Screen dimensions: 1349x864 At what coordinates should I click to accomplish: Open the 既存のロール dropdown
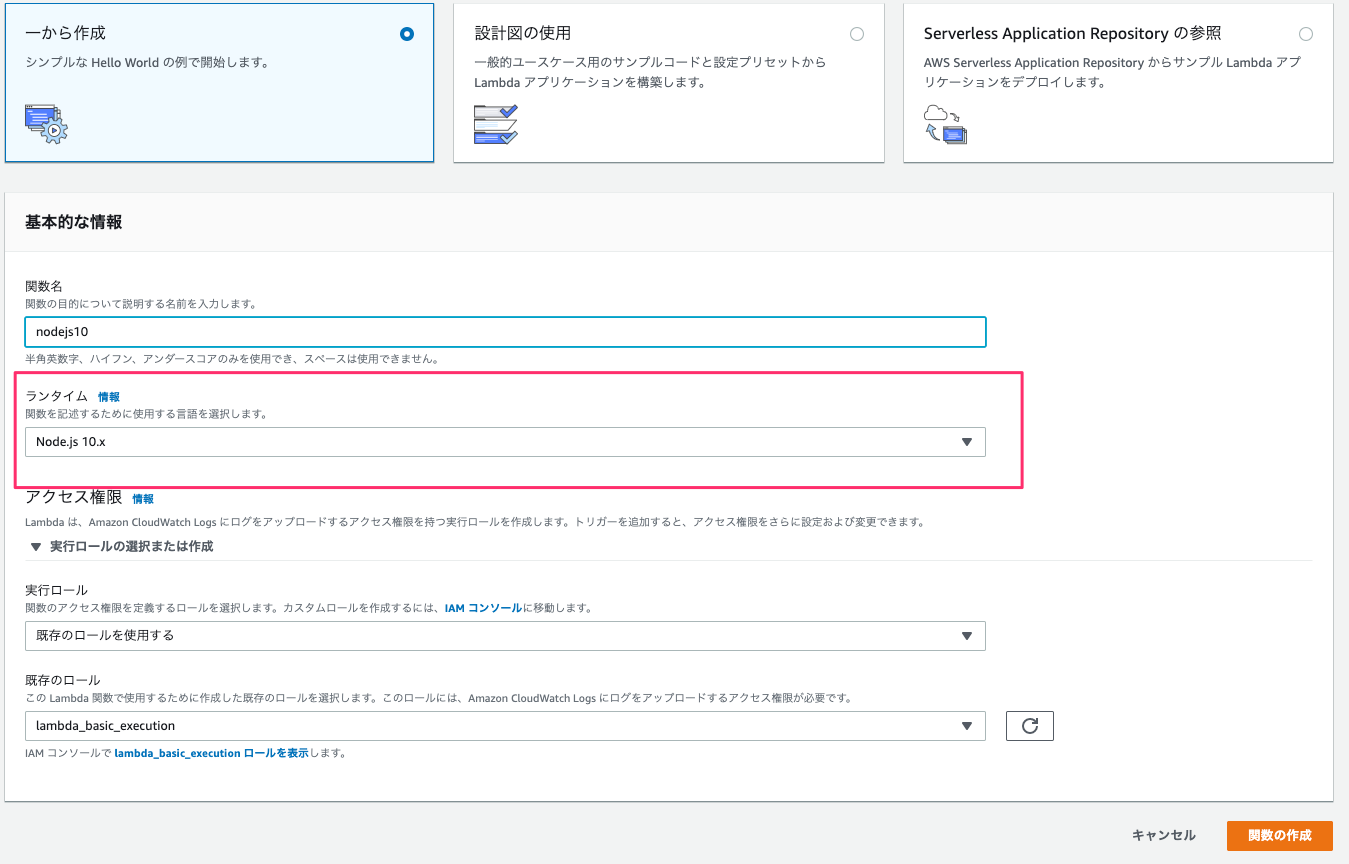point(505,725)
